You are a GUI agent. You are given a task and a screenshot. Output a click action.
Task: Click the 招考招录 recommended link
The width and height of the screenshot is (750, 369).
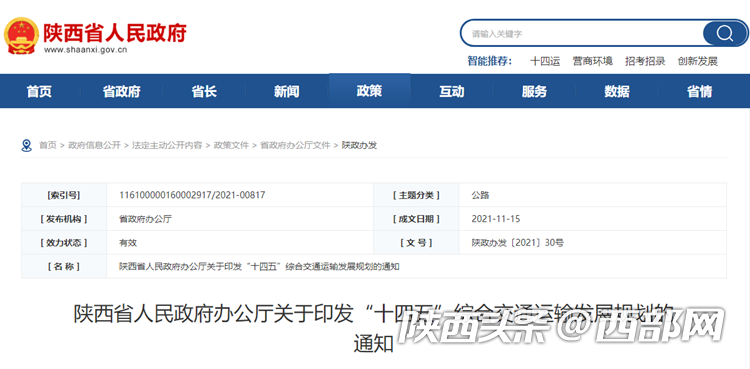pos(645,61)
